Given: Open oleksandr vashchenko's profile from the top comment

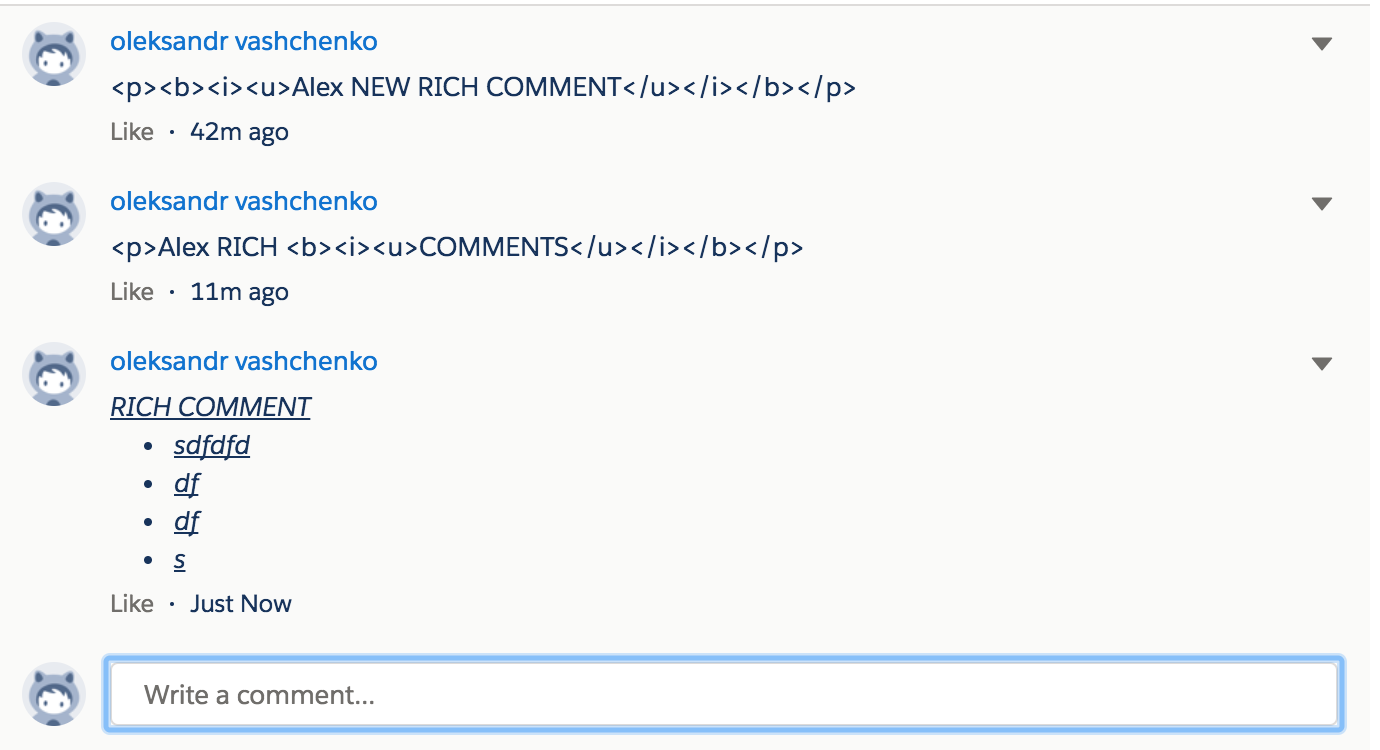Looking at the screenshot, I should coord(243,41).
